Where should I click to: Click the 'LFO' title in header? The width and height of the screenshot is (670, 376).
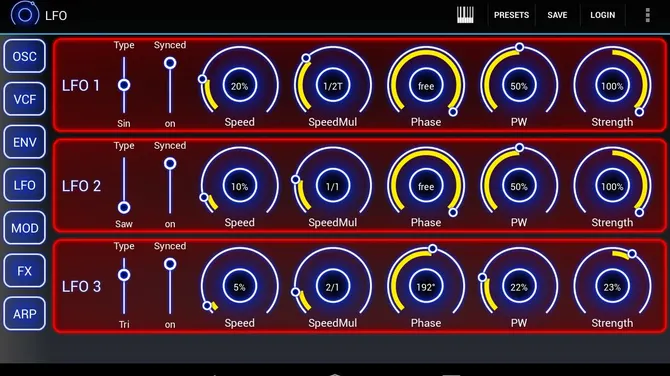[56, 16]
